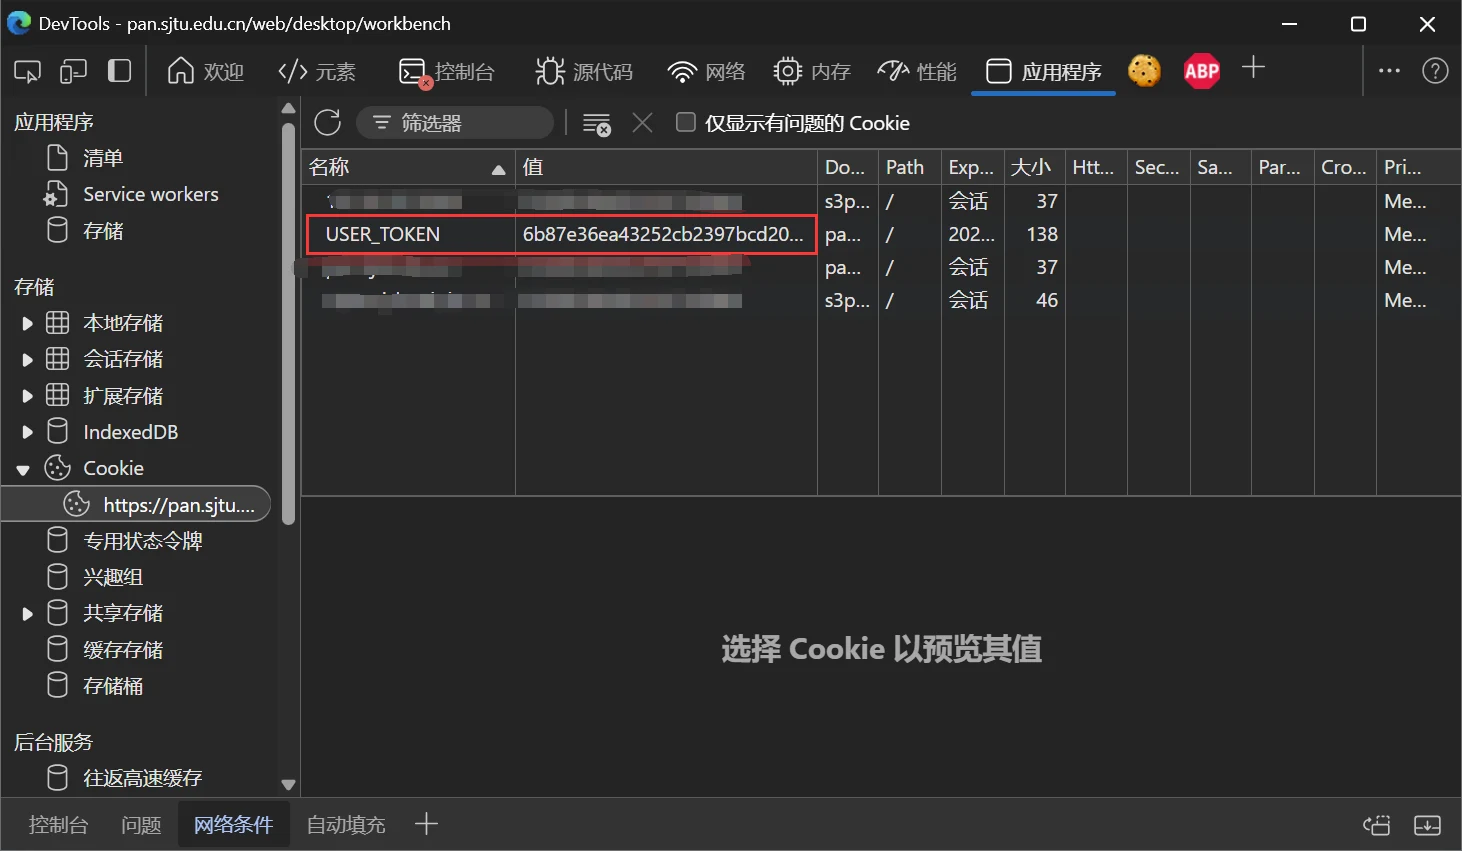Expand the 共享存储 tree node

[27, 613]
